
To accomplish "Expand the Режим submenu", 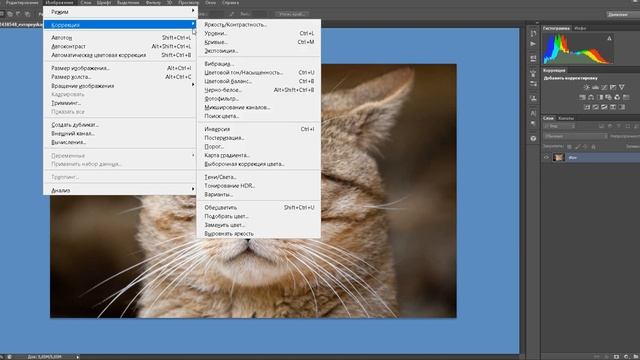I will click(x=120, y=12).
